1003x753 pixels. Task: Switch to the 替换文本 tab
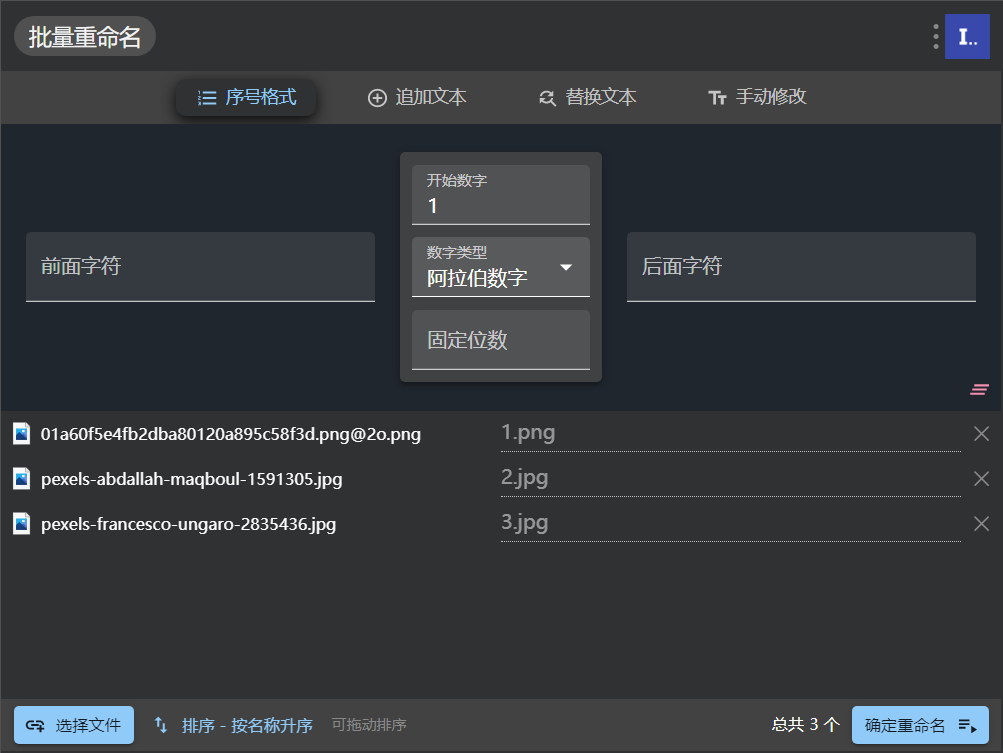[588, 97]
